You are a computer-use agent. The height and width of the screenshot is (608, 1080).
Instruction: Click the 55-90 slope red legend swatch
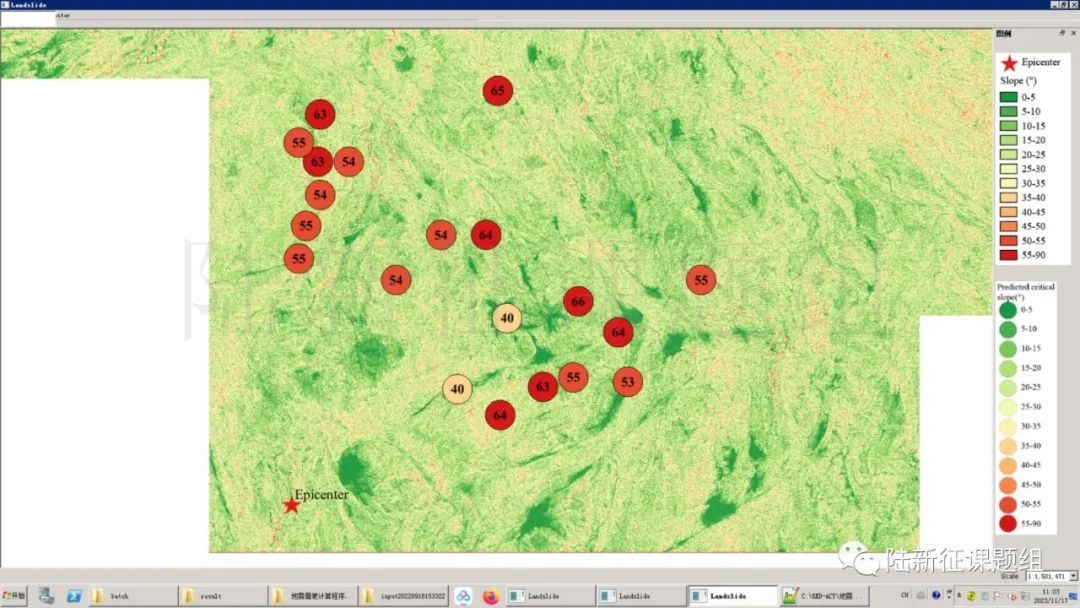point(1008,255)
